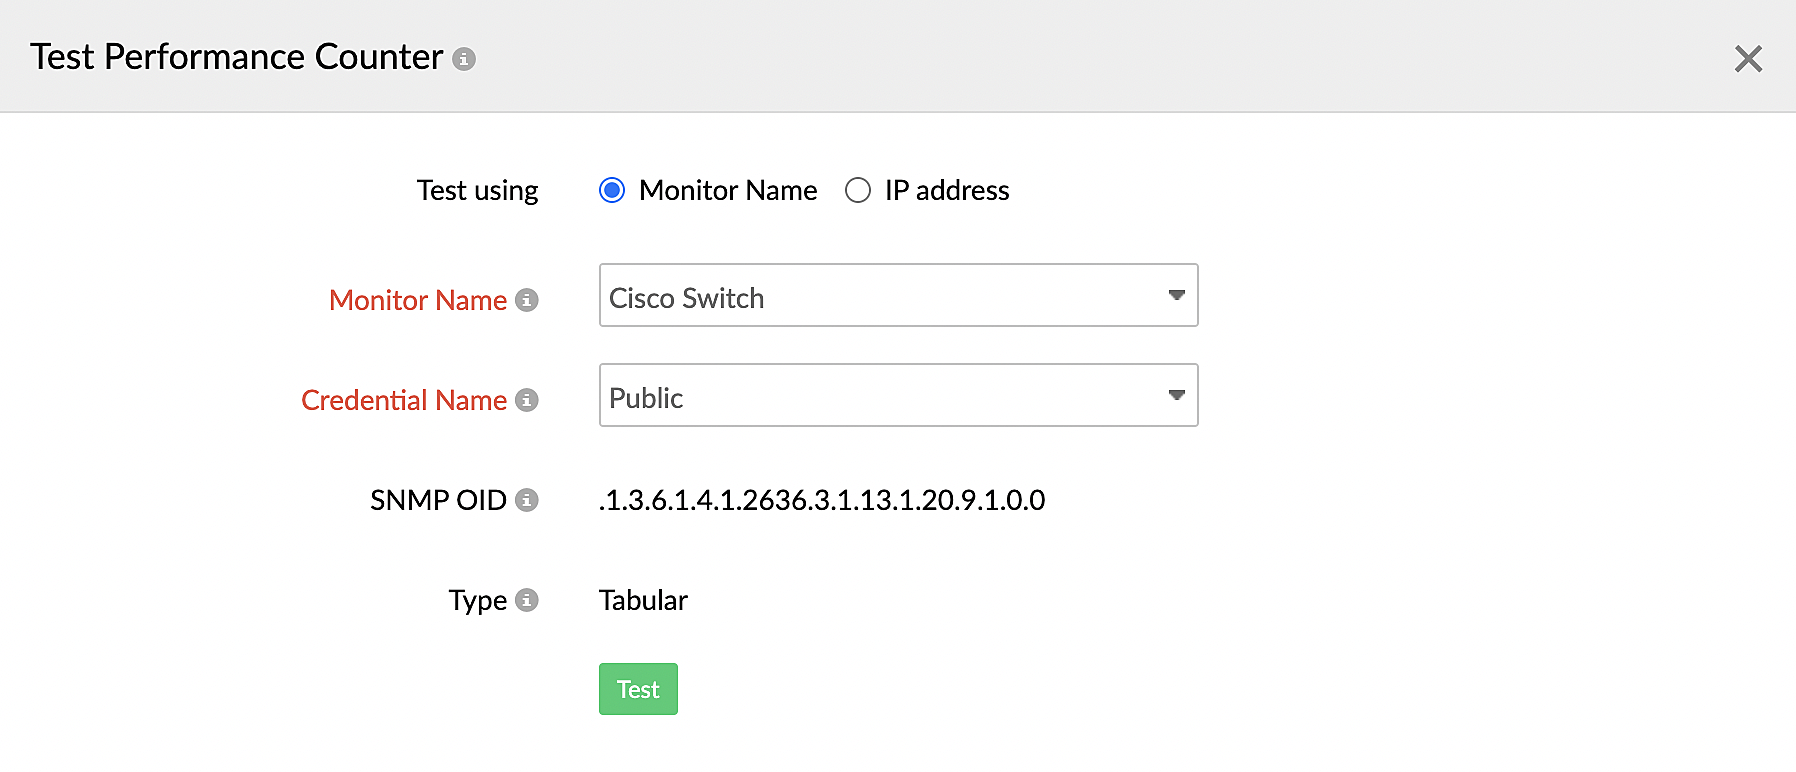Viewport: 1796px width, 772px height.
Task: Click info icon beside Test Performance Counter title
Action: pos(463,59)
